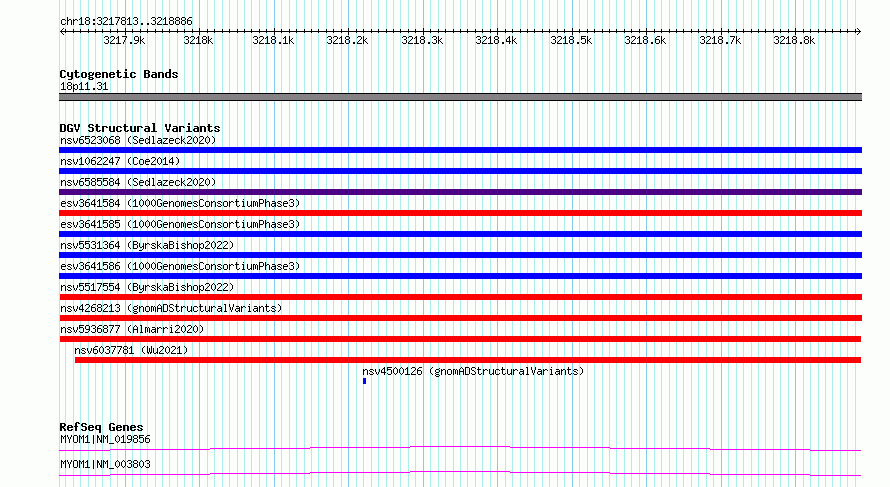Select the 18p11.31 band label
890x487 pixels.
pos(84,86)
